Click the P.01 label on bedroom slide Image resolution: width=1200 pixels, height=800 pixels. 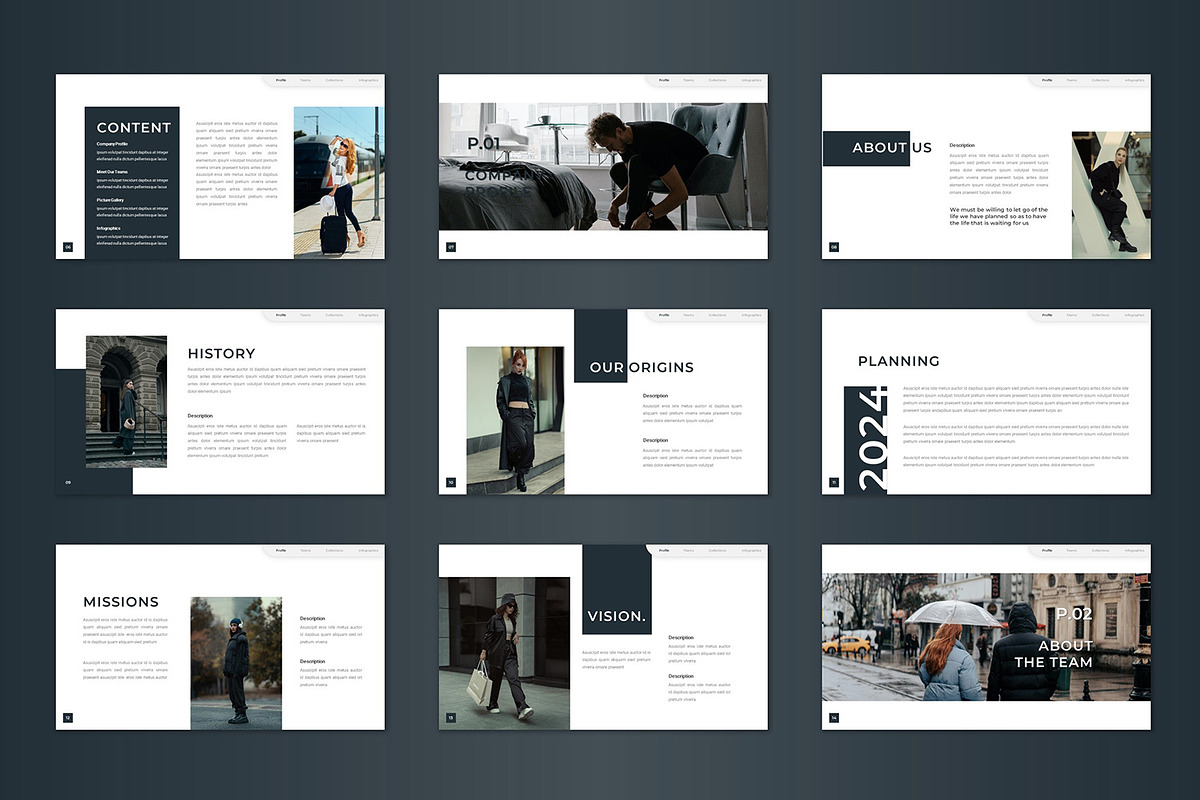(483, 144)
